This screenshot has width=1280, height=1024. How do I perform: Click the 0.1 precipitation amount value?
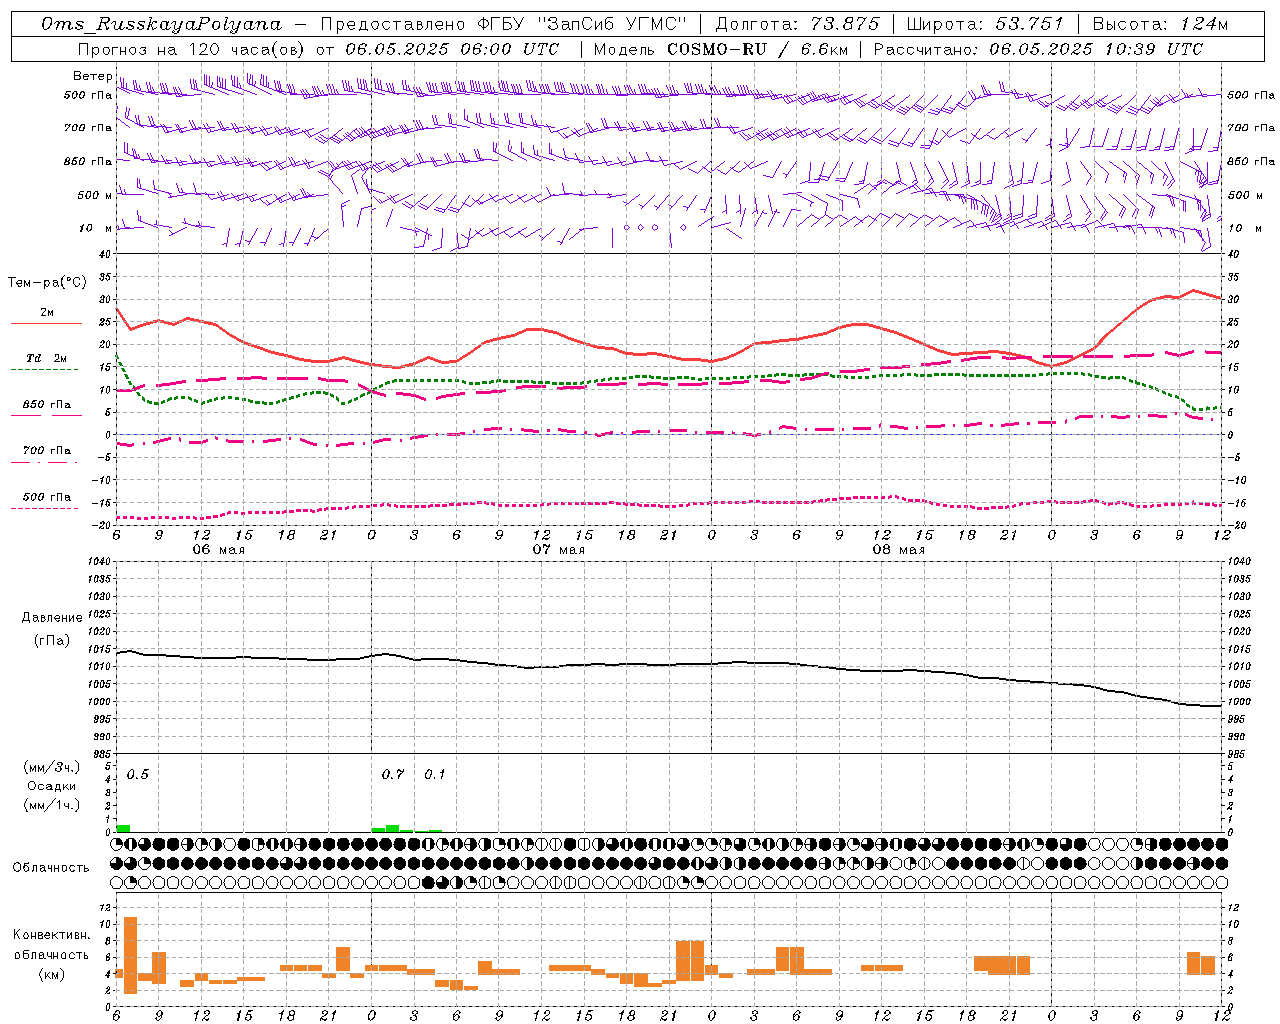click(x=435, y=774)
